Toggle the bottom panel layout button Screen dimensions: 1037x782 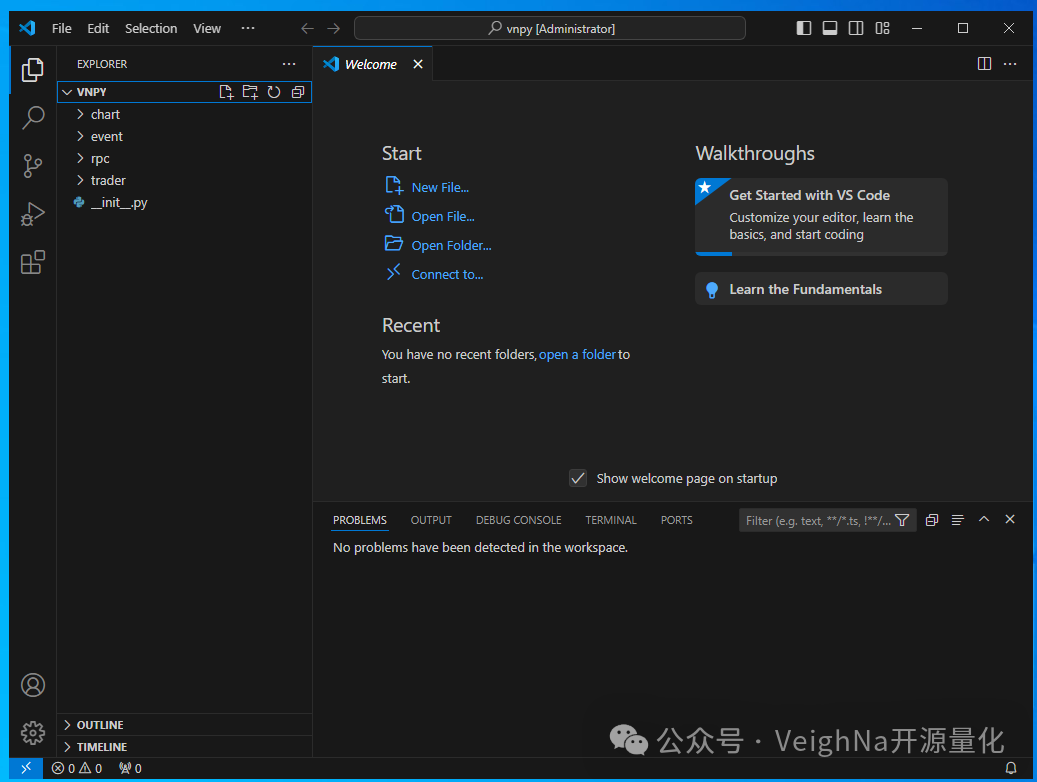830,28
